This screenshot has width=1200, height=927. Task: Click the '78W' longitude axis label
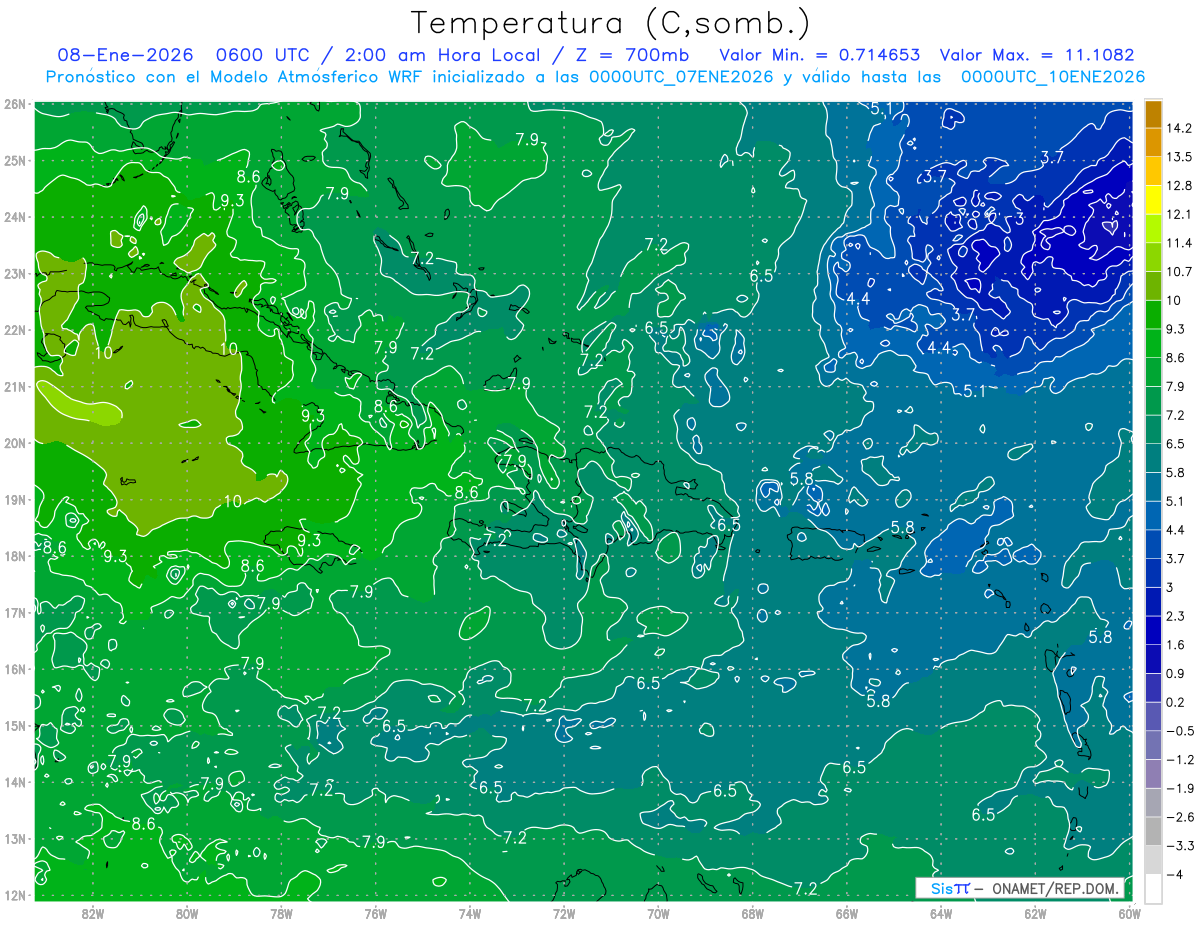pos(281,913)
